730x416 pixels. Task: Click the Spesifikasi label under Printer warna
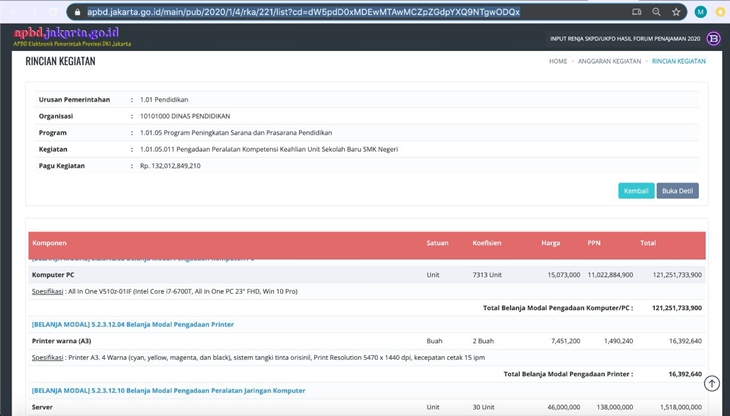click(x=47, y=358)
